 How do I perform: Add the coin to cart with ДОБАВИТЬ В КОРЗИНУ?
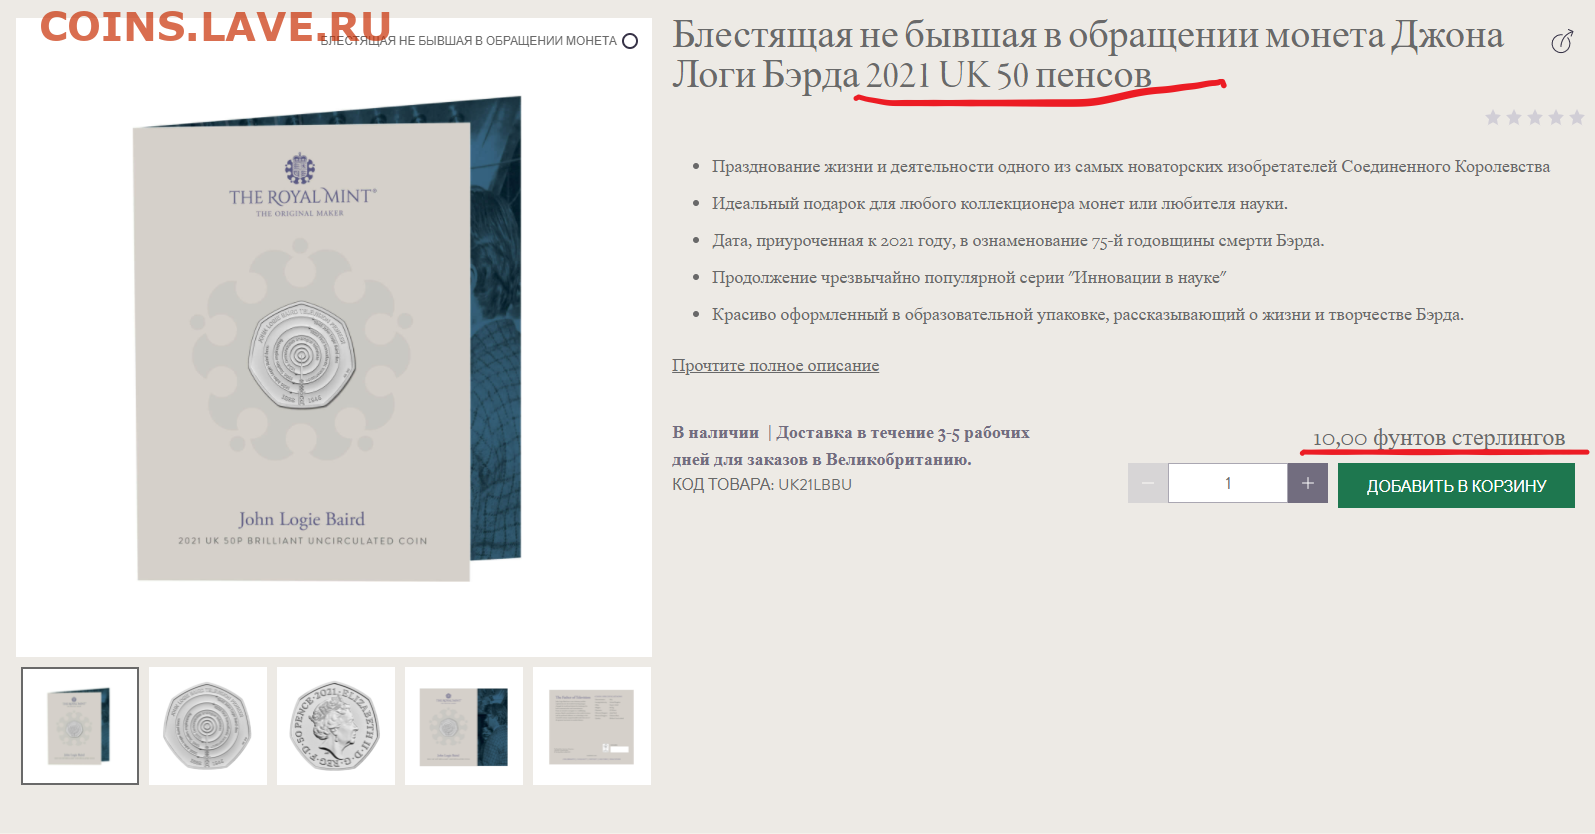pos(1456,485)
